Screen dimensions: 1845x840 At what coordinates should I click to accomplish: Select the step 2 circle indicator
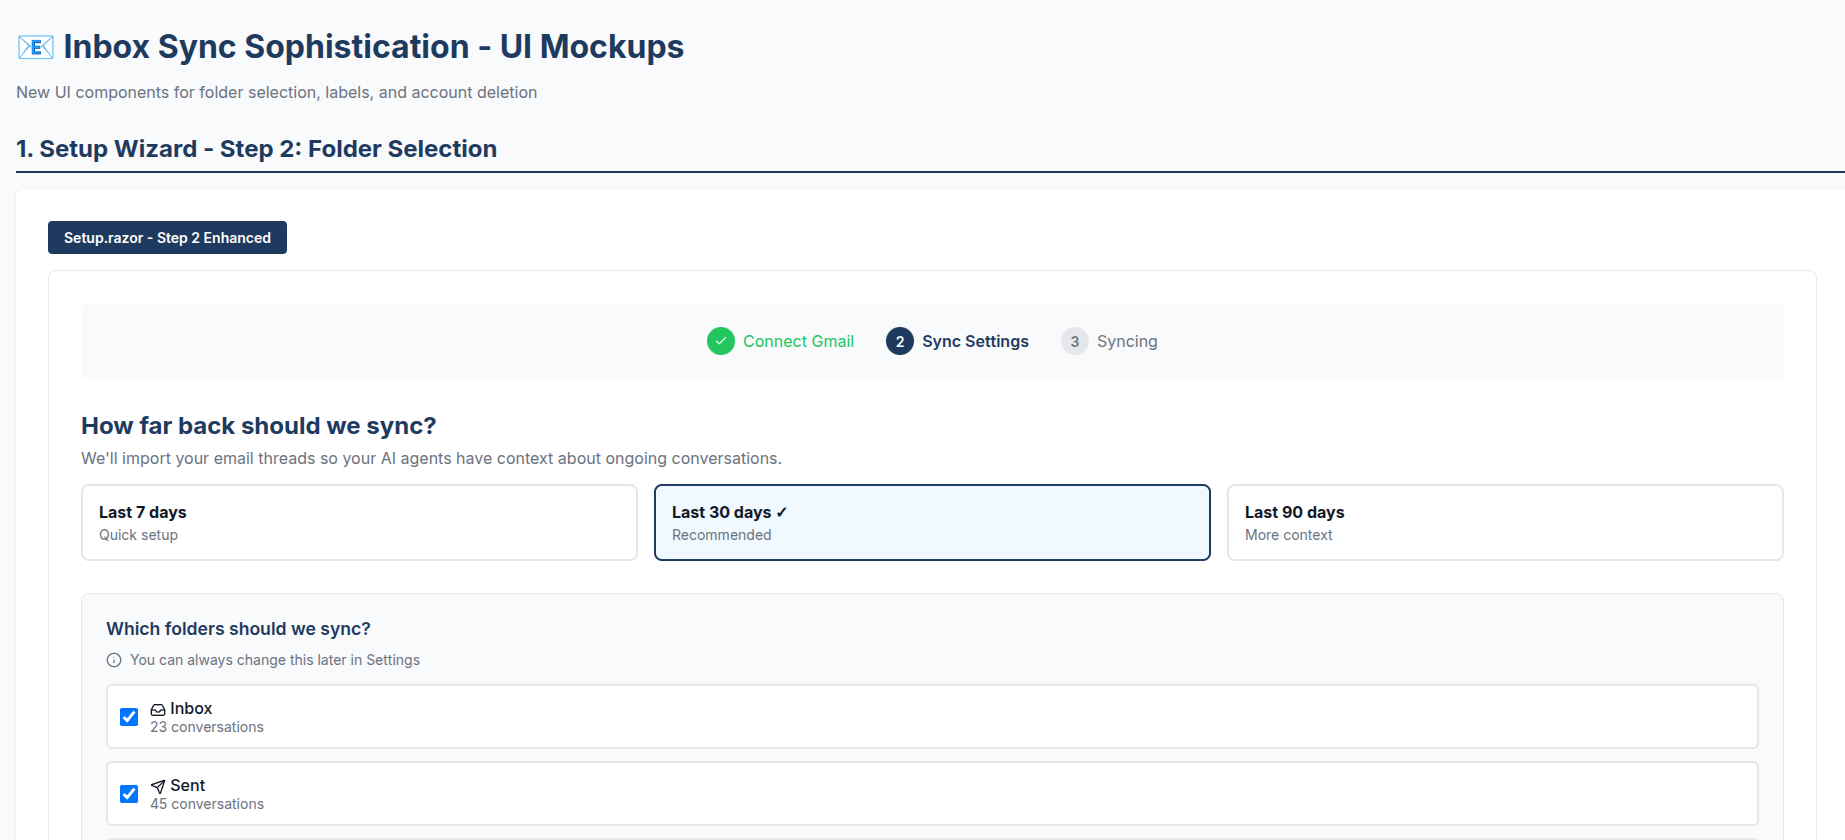click(899, 341)
